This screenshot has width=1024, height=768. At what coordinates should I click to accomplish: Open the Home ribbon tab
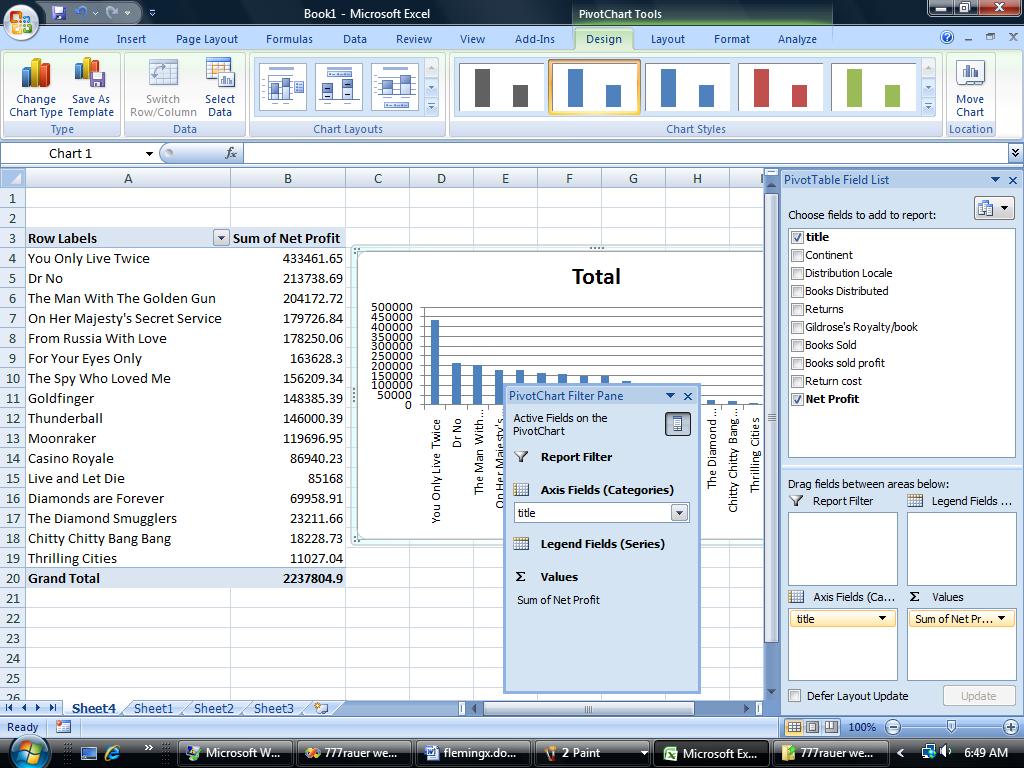coord(74,39)
